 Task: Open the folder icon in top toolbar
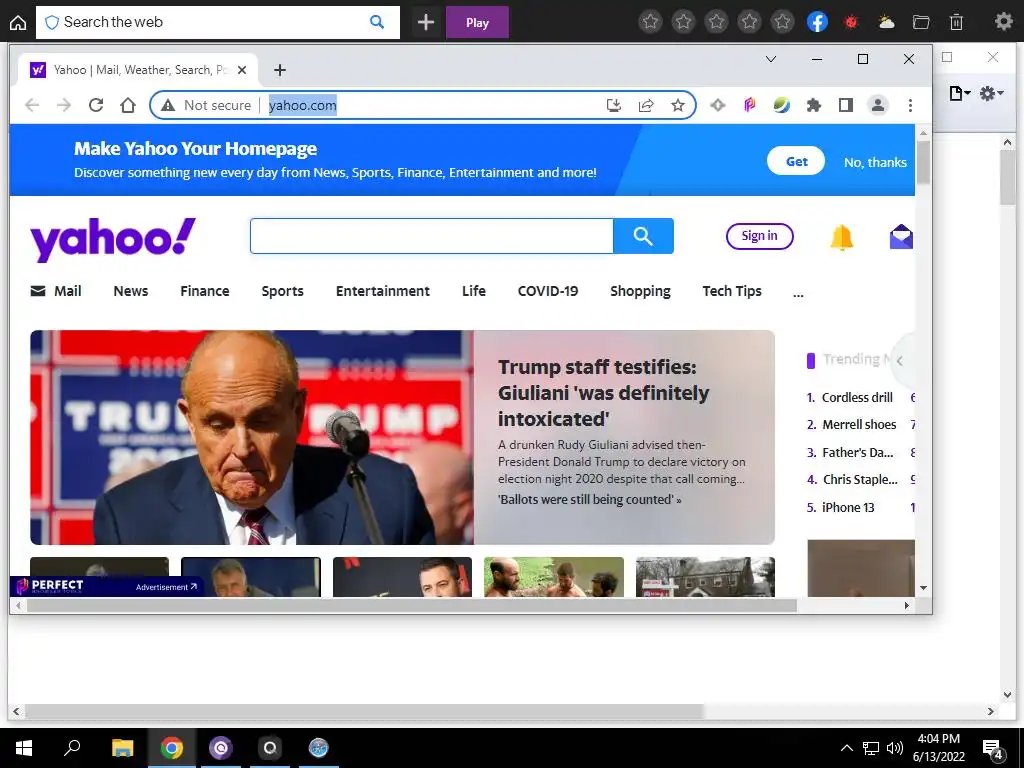pos(921,22)
